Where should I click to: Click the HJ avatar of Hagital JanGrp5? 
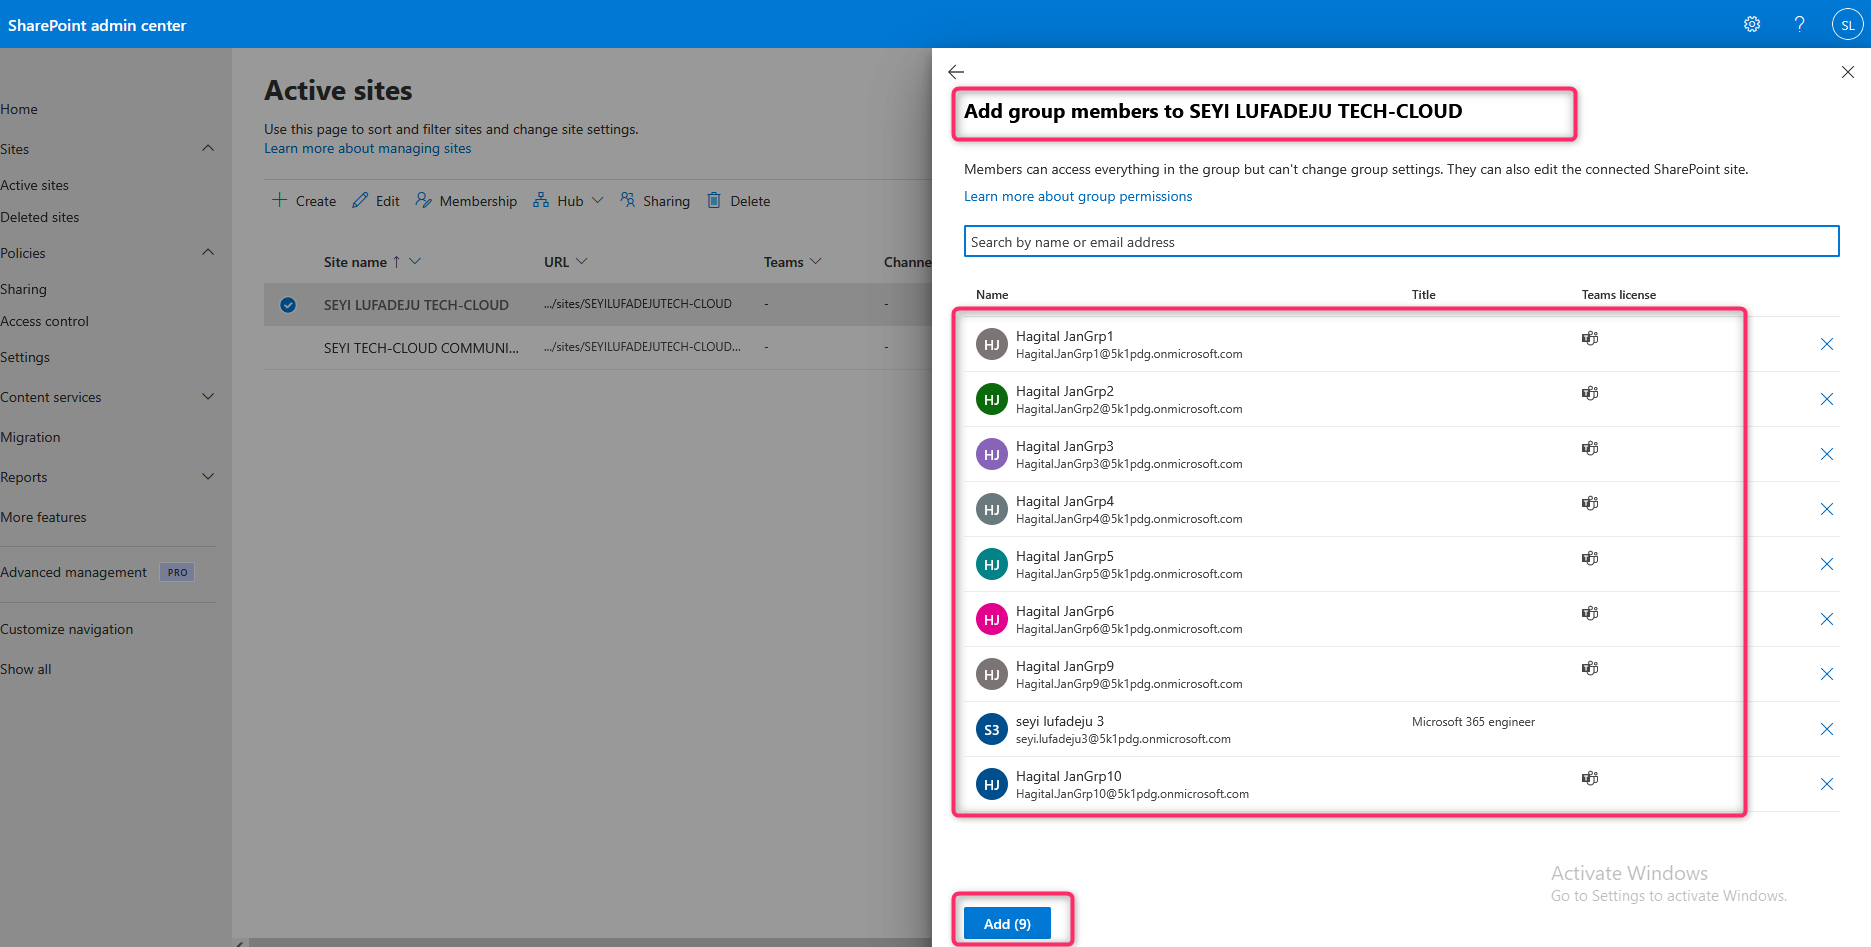(992, 564)
